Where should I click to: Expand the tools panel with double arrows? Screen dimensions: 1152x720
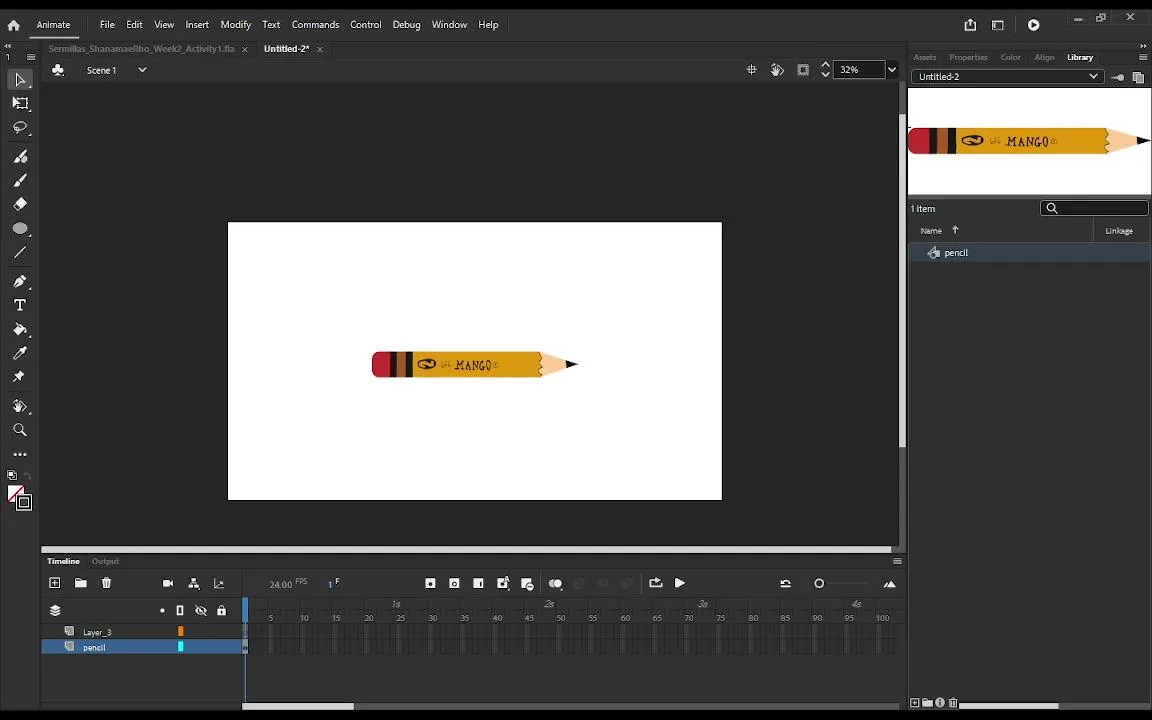[8, 46]
